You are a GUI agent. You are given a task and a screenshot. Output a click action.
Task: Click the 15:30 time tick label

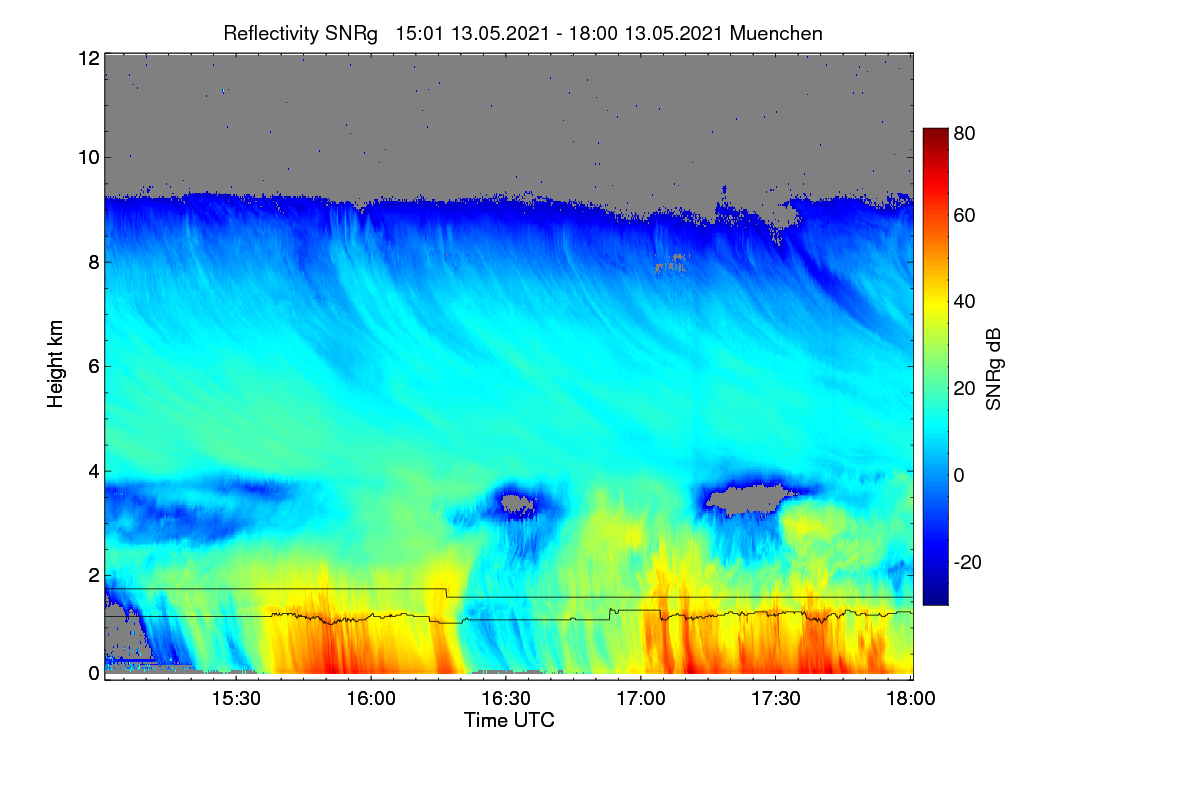236,698
